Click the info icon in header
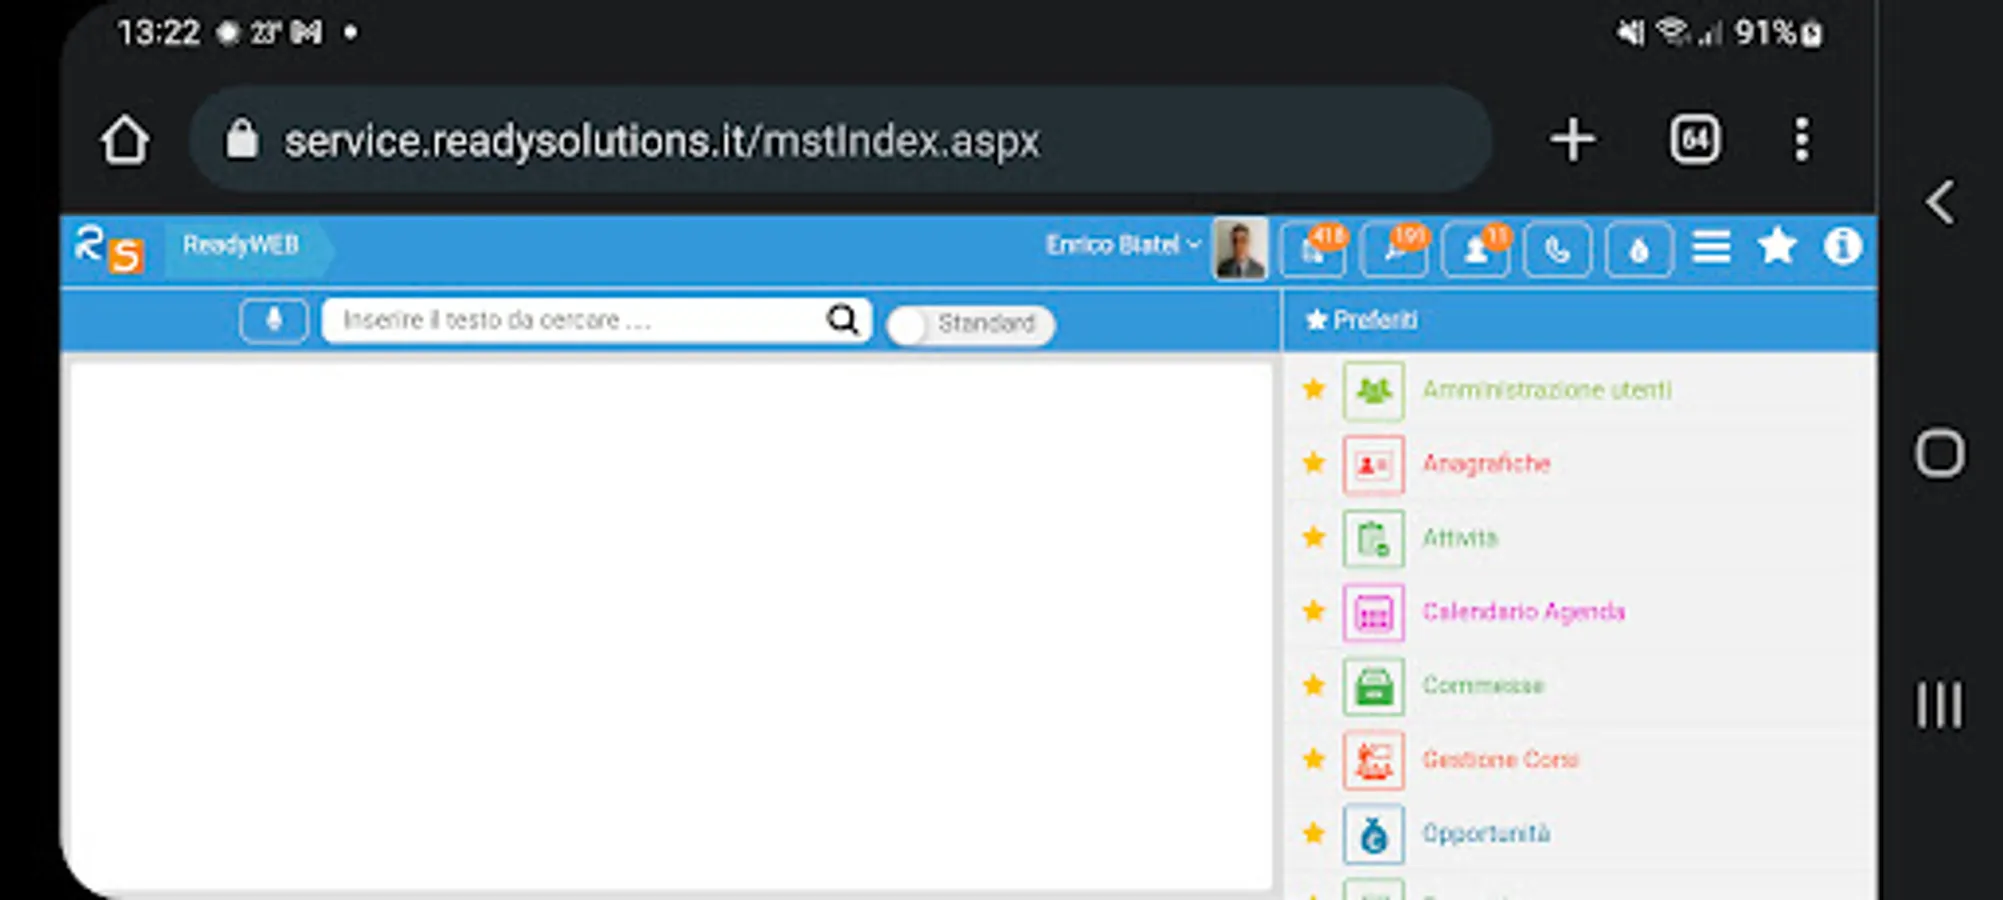The image size is (2003, 900). 1842,246
